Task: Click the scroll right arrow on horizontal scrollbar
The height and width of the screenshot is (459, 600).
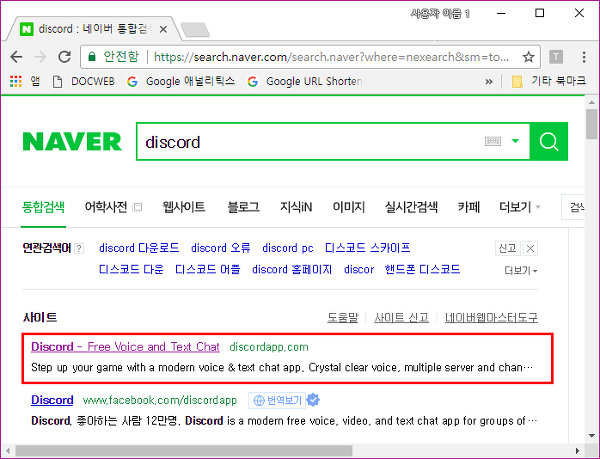Action: pyautogui.click(x=577, y=451)
